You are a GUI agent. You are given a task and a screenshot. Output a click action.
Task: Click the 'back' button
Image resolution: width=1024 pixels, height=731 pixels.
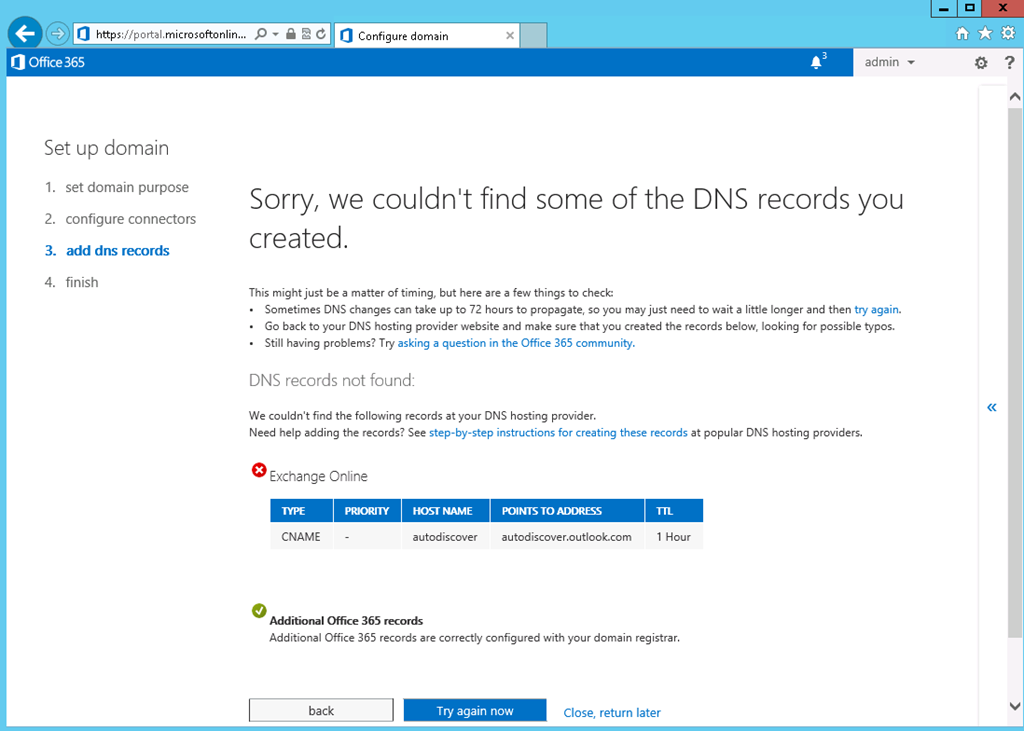pos(321,711)
